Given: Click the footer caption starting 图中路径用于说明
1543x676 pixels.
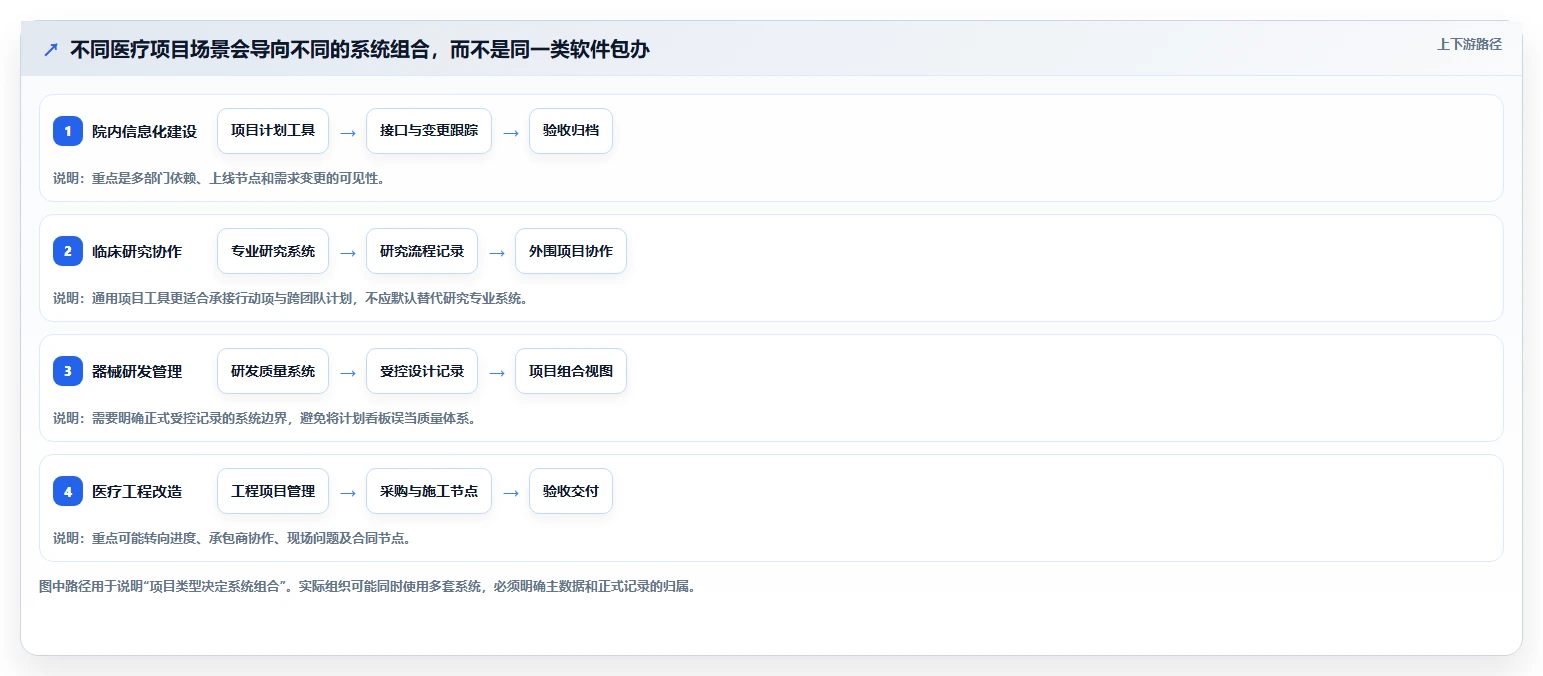Looking at the screenshot, I should point(367,586).
